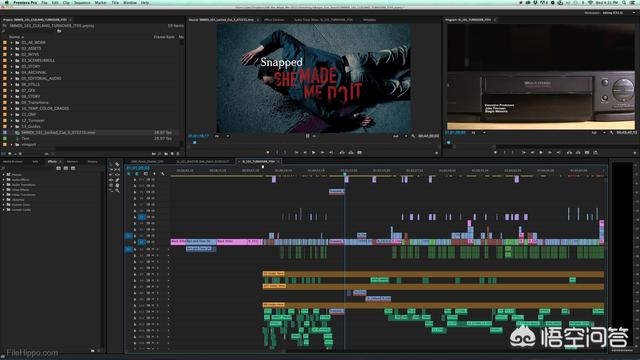Sort by Frame Rate column header
Viewport: 640px width, 360px height.
[164, 37]
